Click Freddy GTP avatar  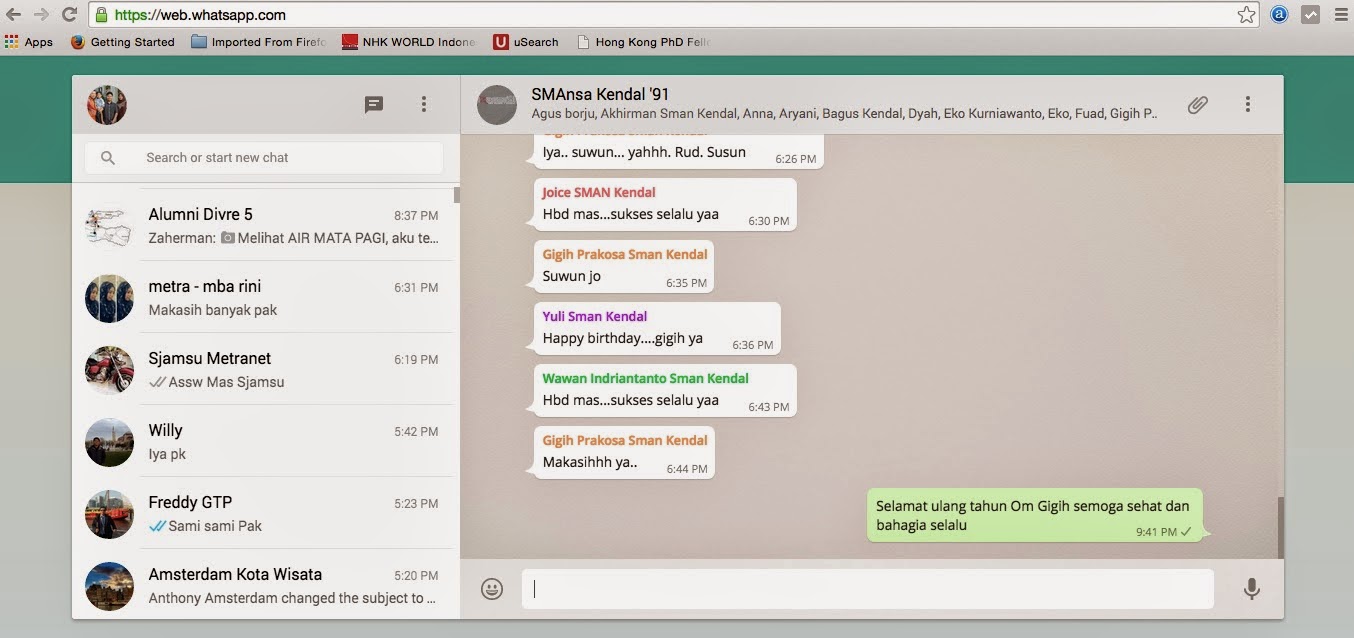[x=110, y=514]
